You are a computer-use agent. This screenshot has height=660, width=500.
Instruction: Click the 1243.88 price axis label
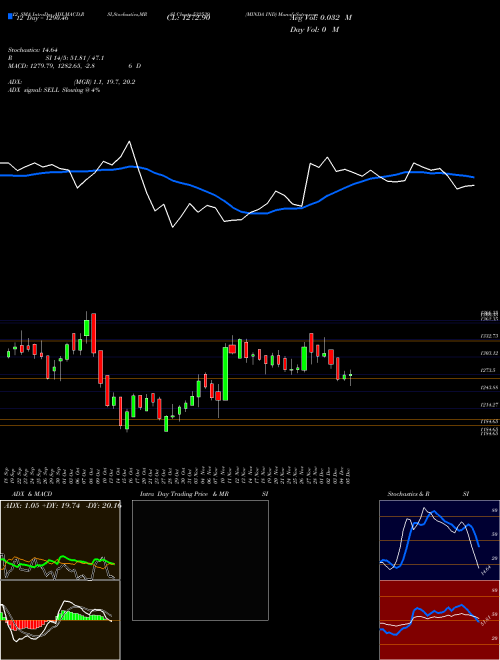(x=489, y=388)
